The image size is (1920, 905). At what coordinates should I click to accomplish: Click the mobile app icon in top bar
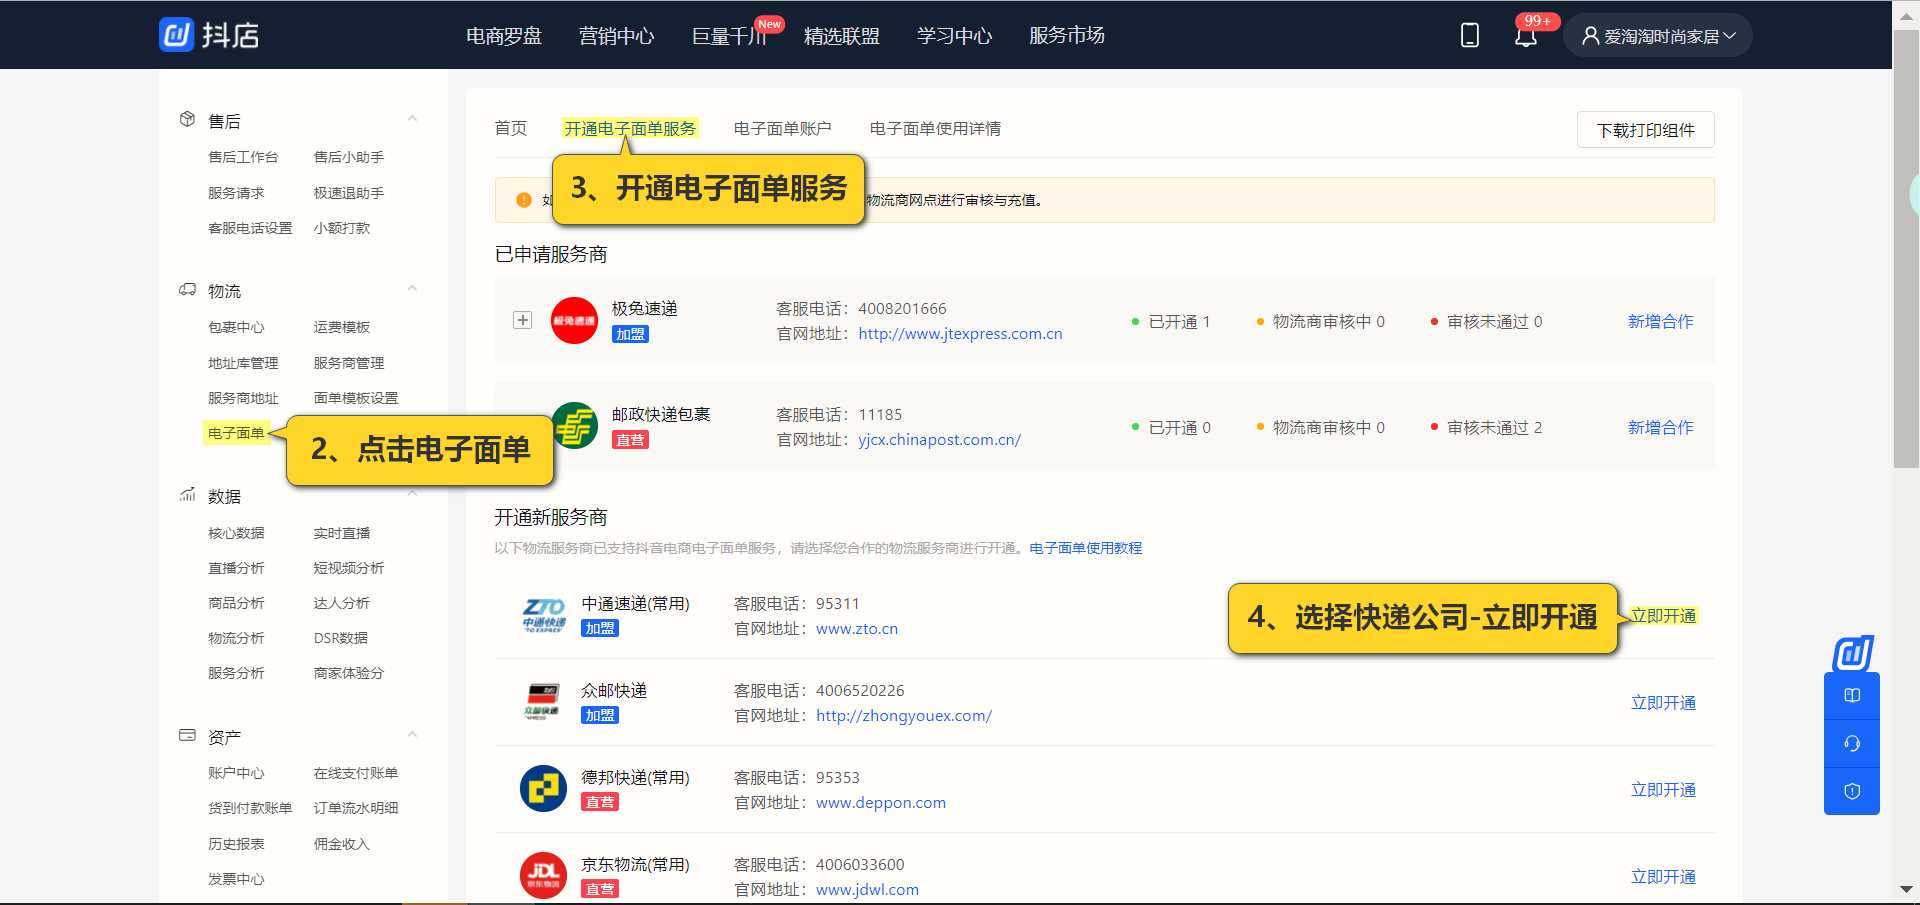click(1469, 34)
